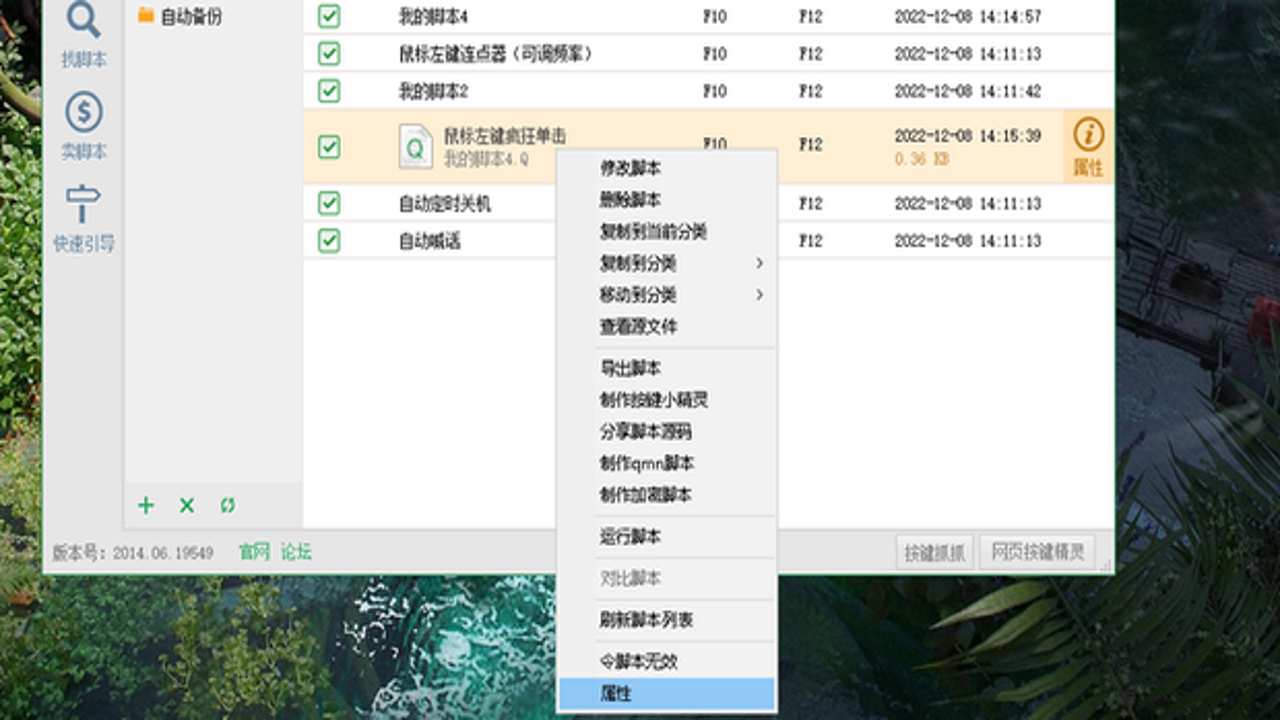
Task: Click the 按键抓抓 button
Action: click(x=935, y=552)
